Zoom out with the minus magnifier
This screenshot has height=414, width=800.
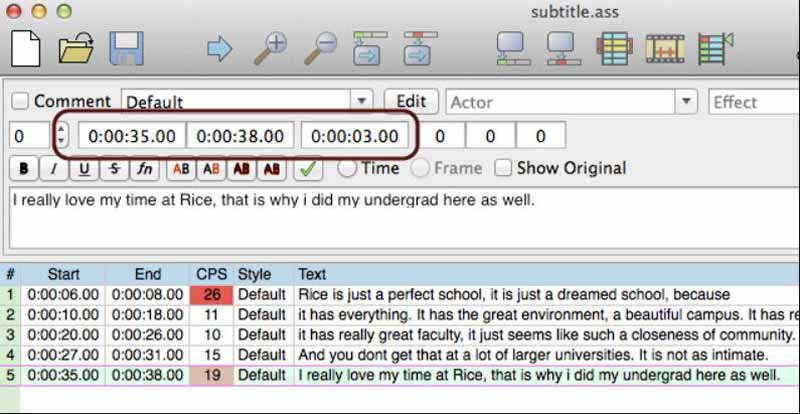321,48
